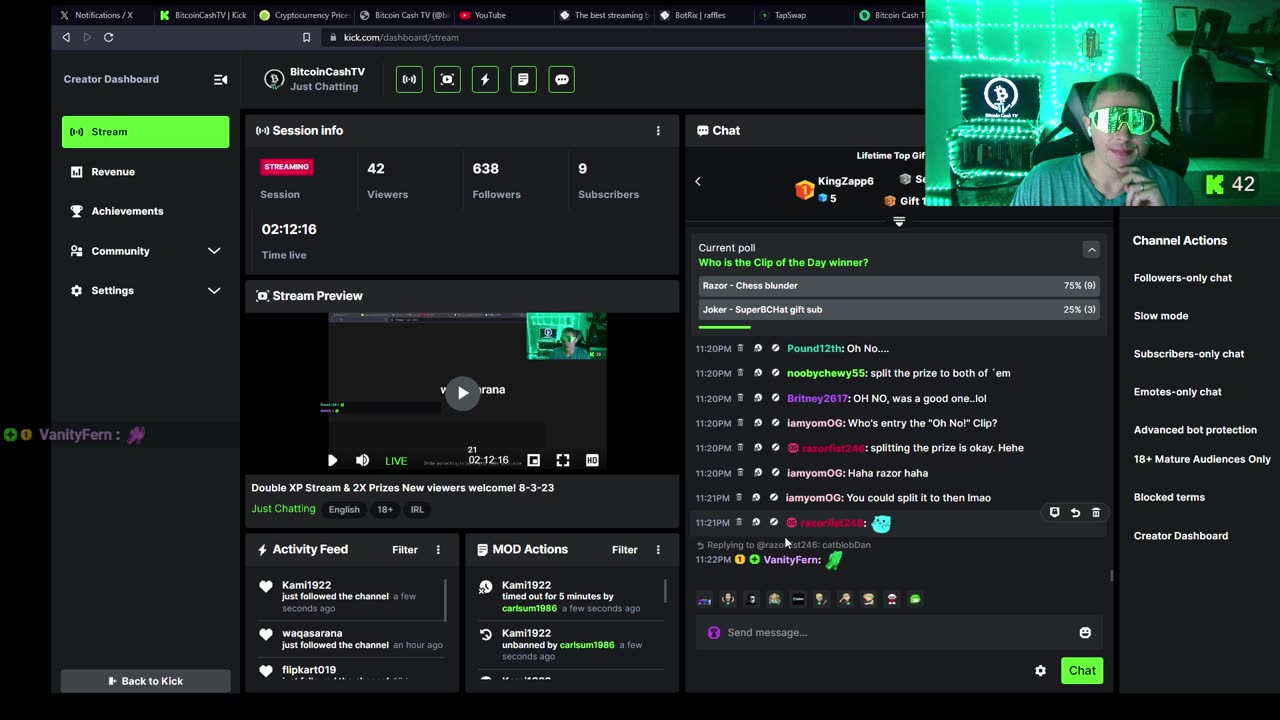Click Just Chatting category link
Viewport: 1280px width, 720px height.
coord(283,509)
